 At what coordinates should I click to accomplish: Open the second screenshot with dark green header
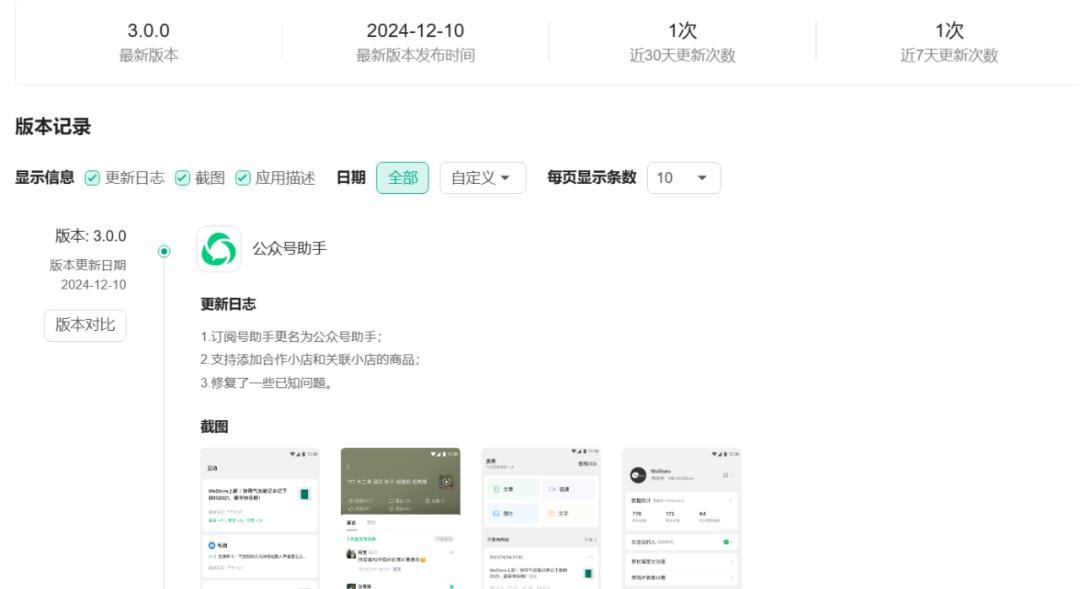click(400, 518)
